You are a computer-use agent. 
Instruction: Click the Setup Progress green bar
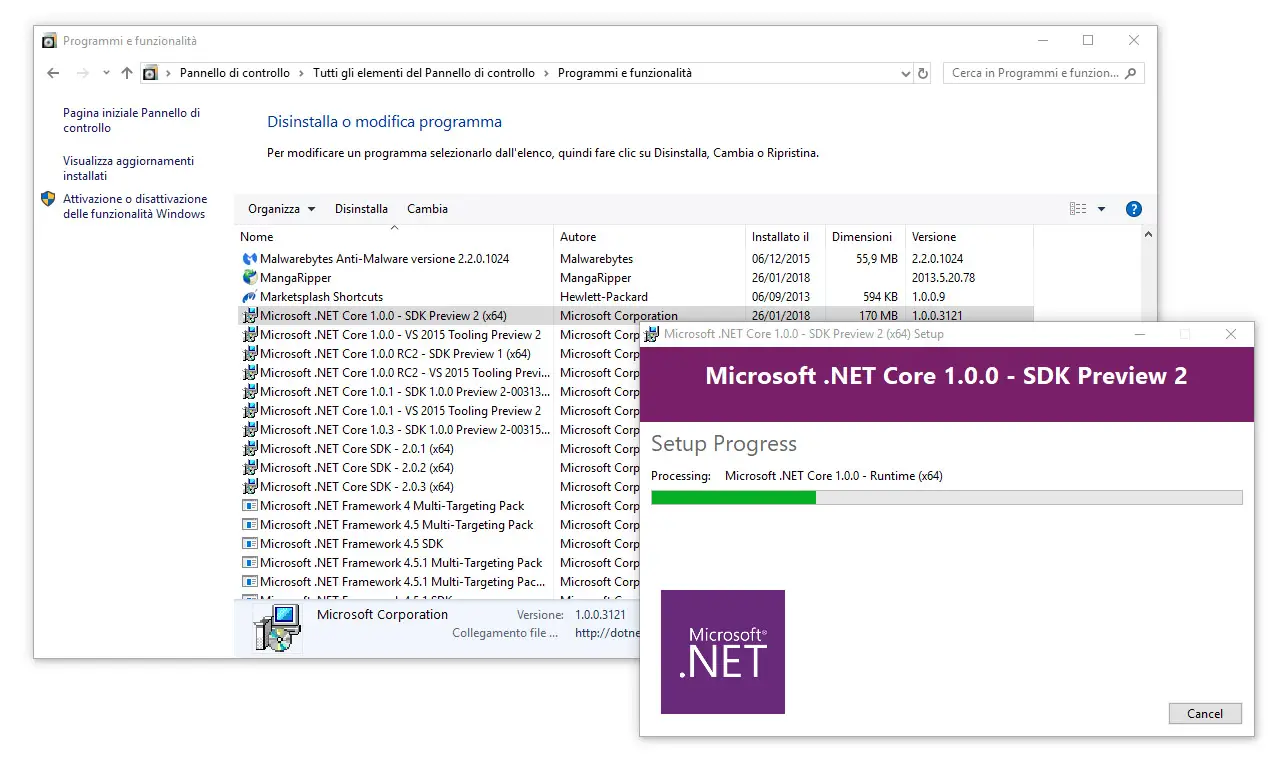point(733,497)
